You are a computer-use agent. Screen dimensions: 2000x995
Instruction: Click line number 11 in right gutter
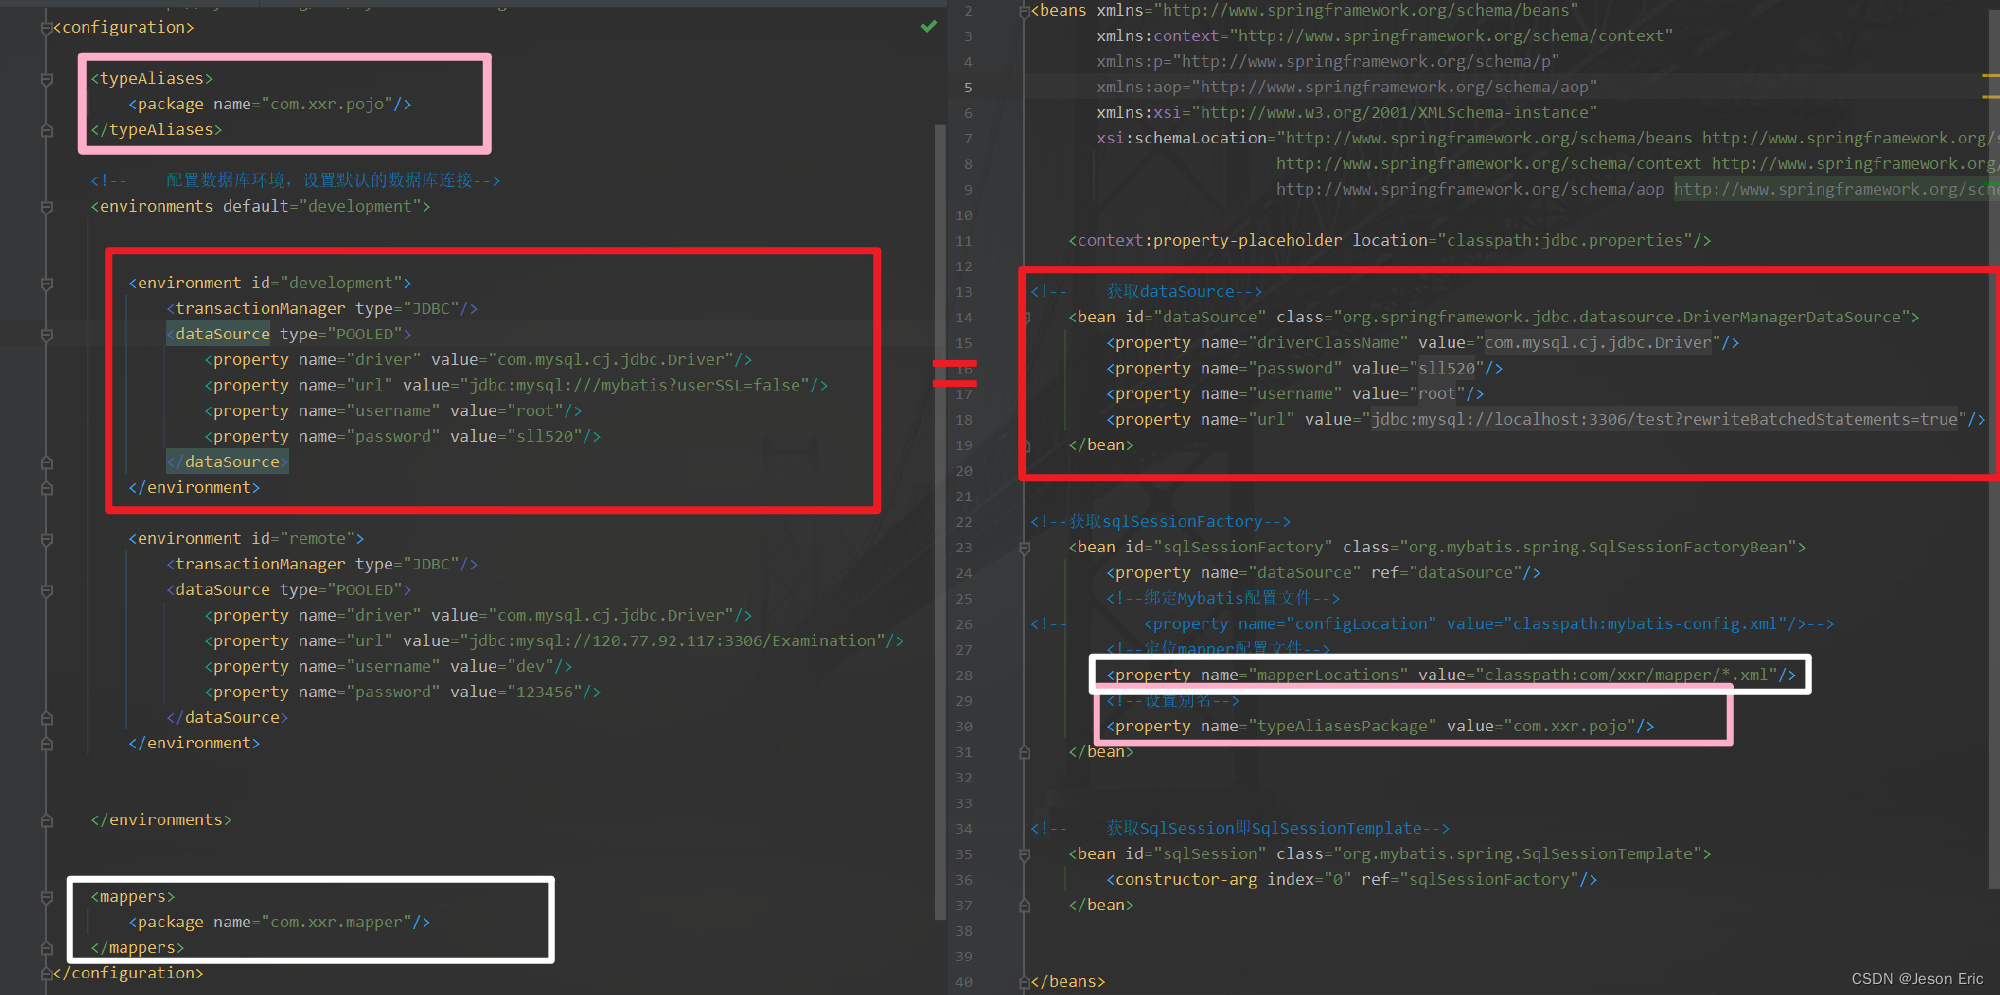(x=964, y=241)
